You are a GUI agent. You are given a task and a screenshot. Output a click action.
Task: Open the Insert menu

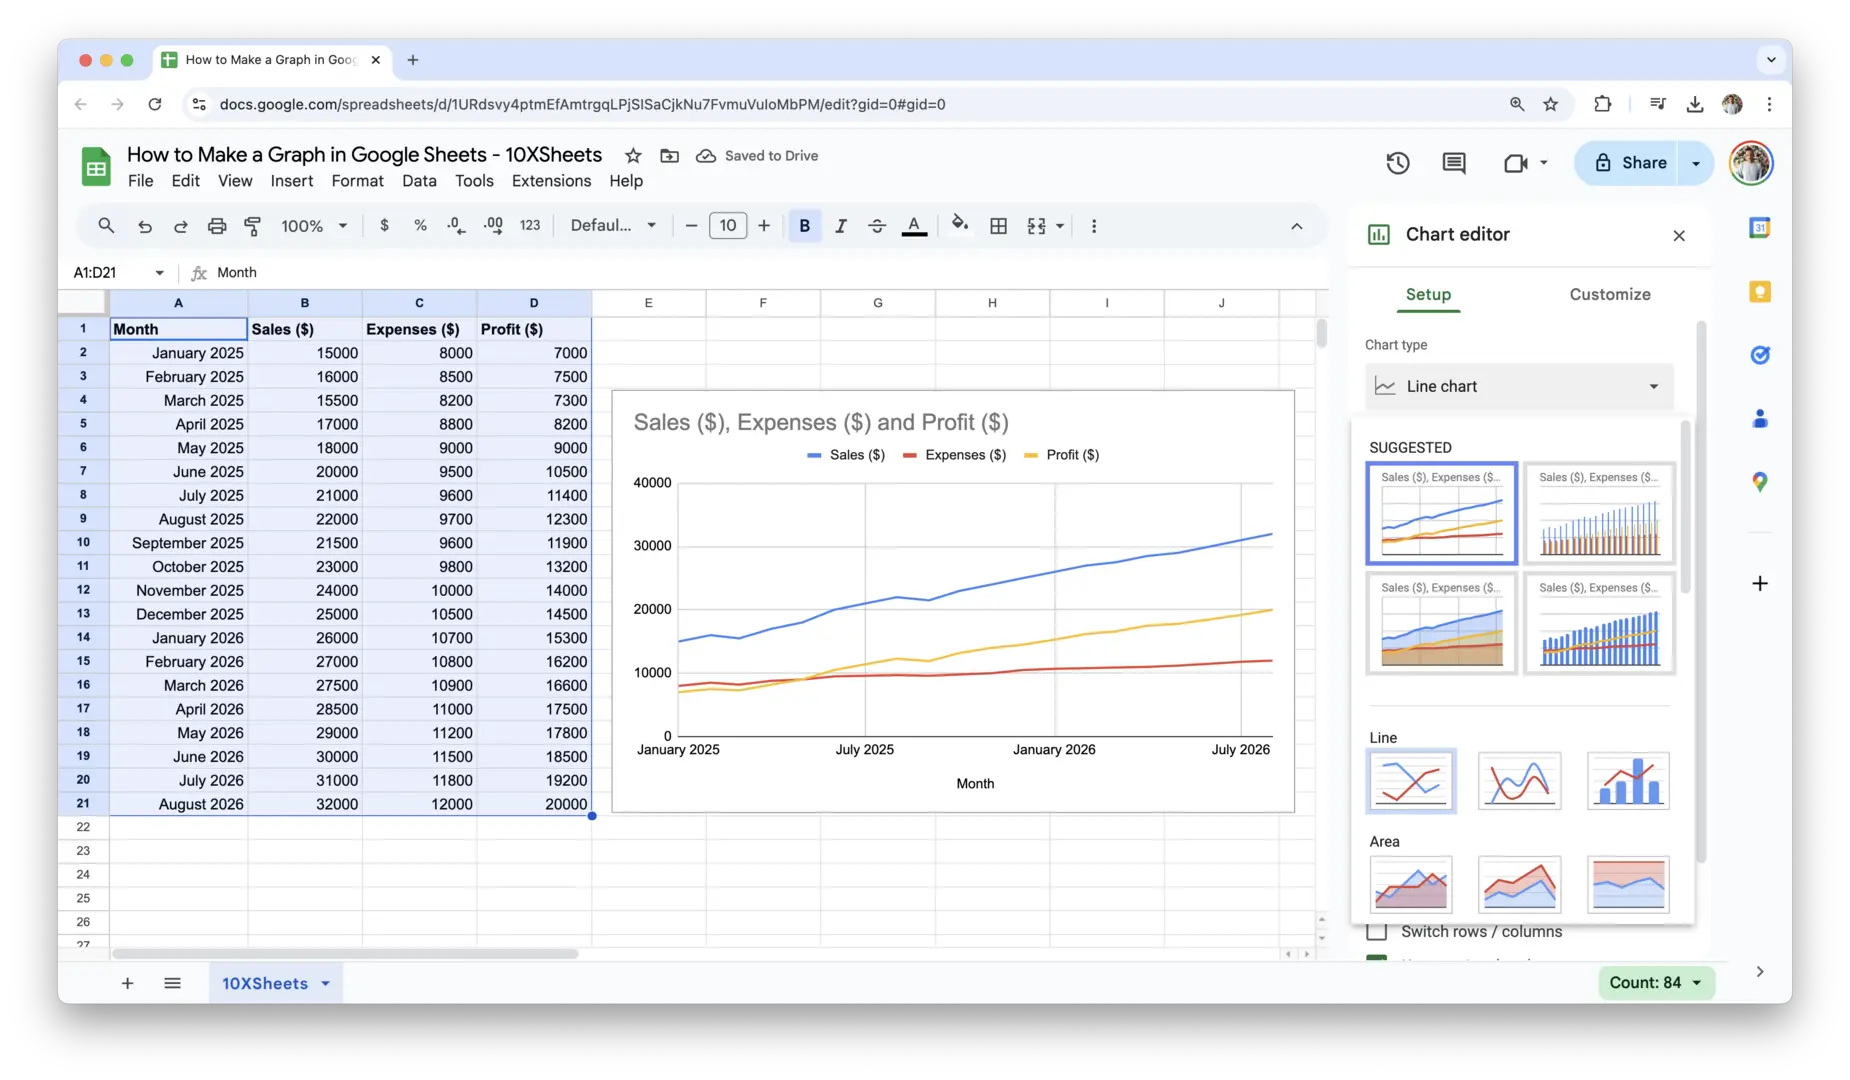[291, 181]
